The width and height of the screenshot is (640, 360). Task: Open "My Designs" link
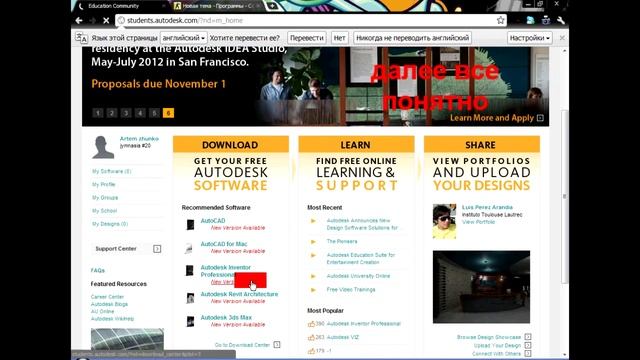click(110, 224)
